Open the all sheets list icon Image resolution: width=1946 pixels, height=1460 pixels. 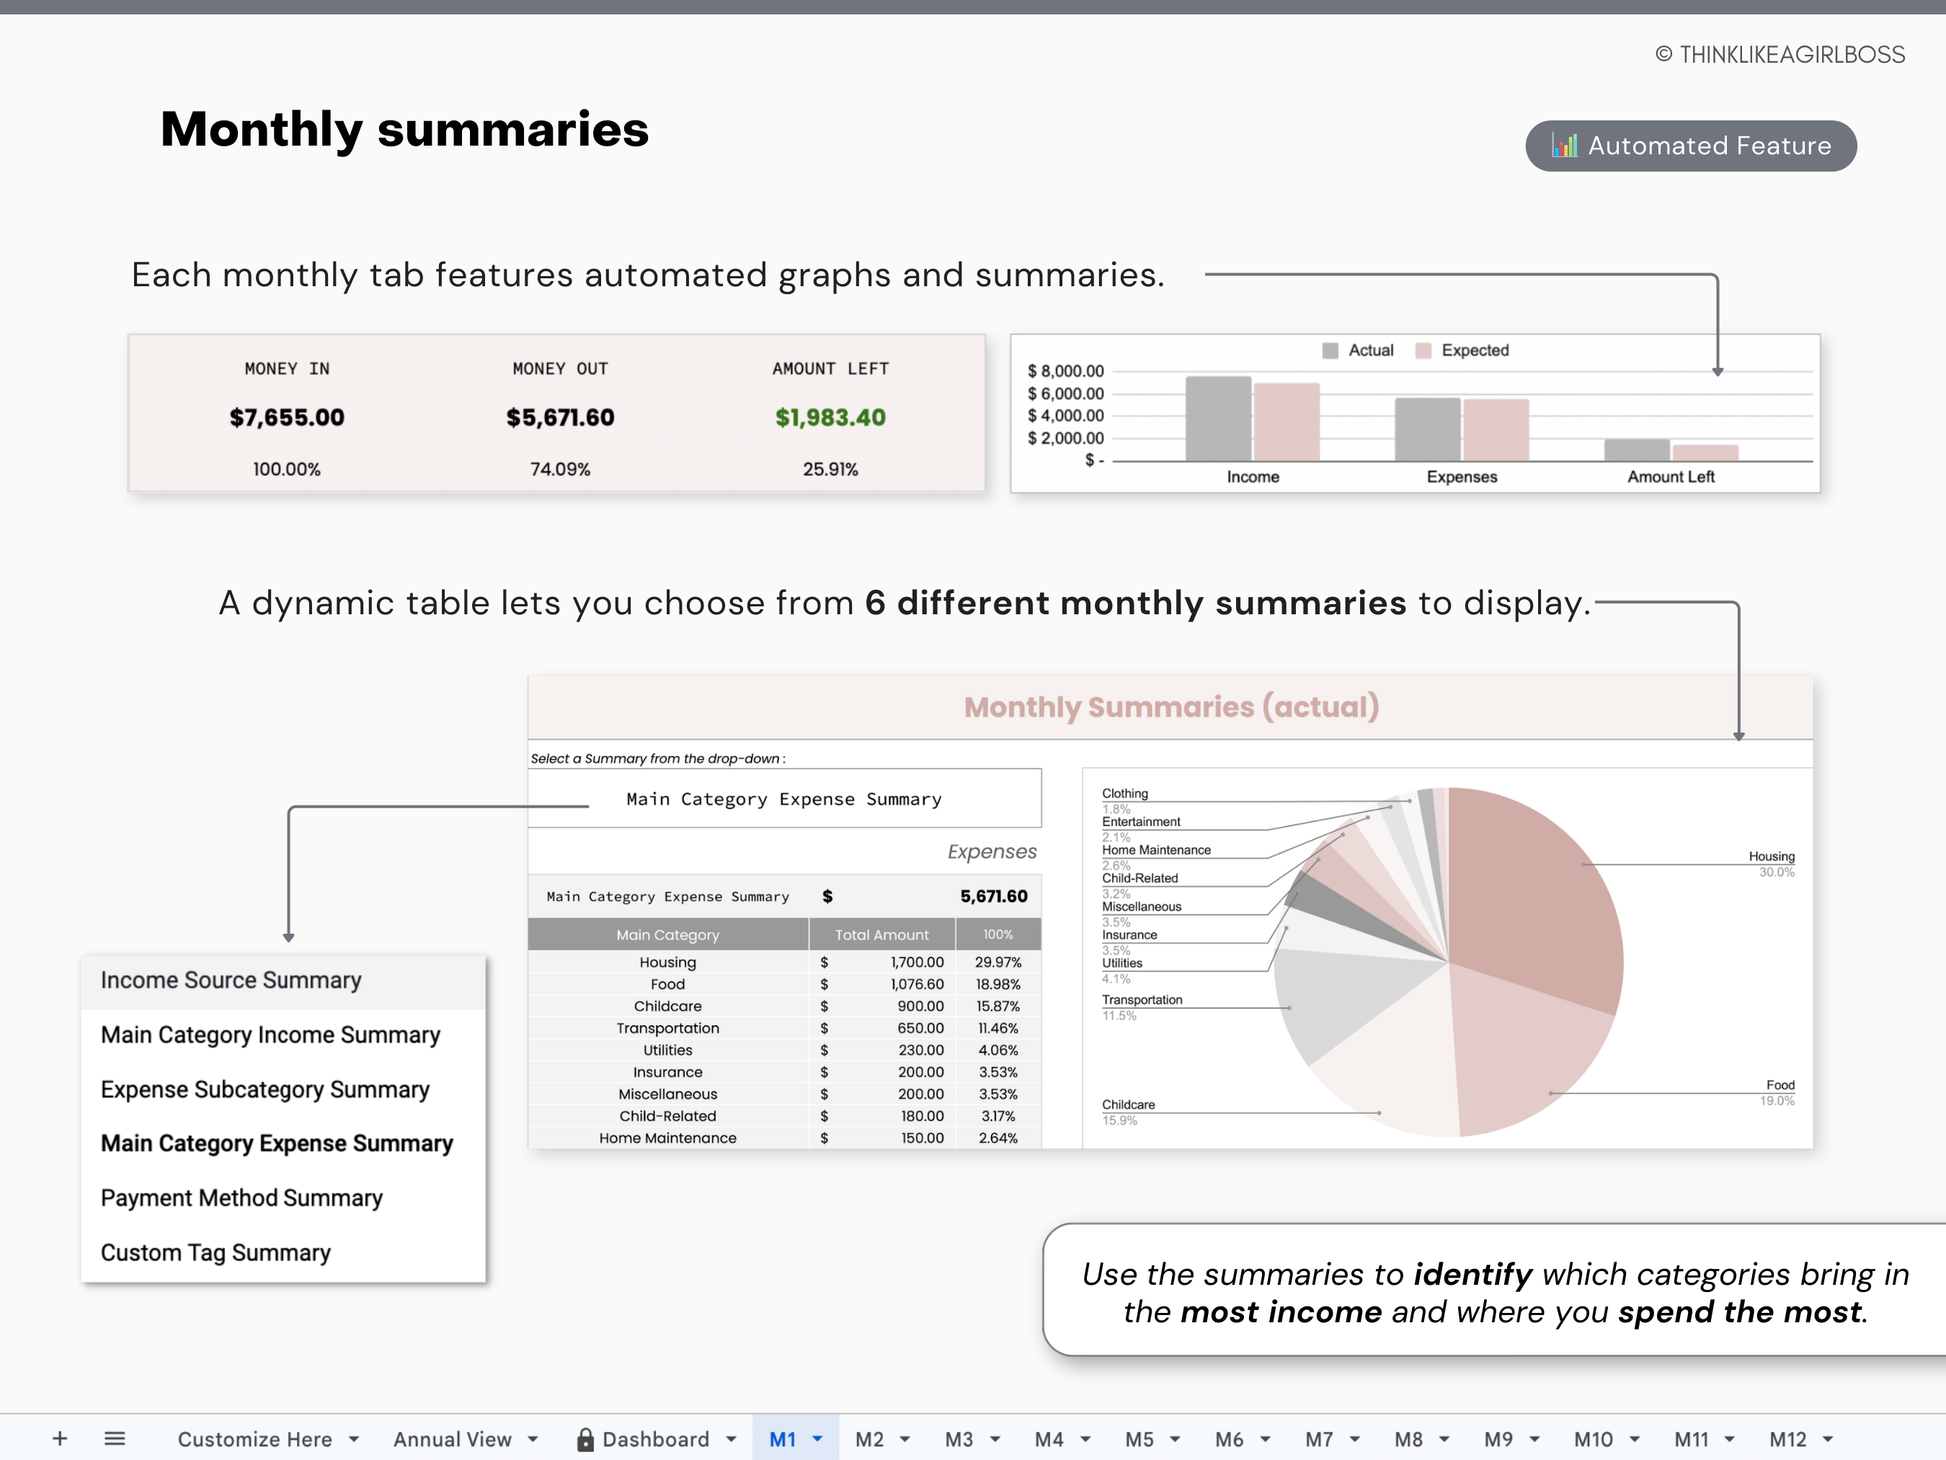click(115, 1438)
